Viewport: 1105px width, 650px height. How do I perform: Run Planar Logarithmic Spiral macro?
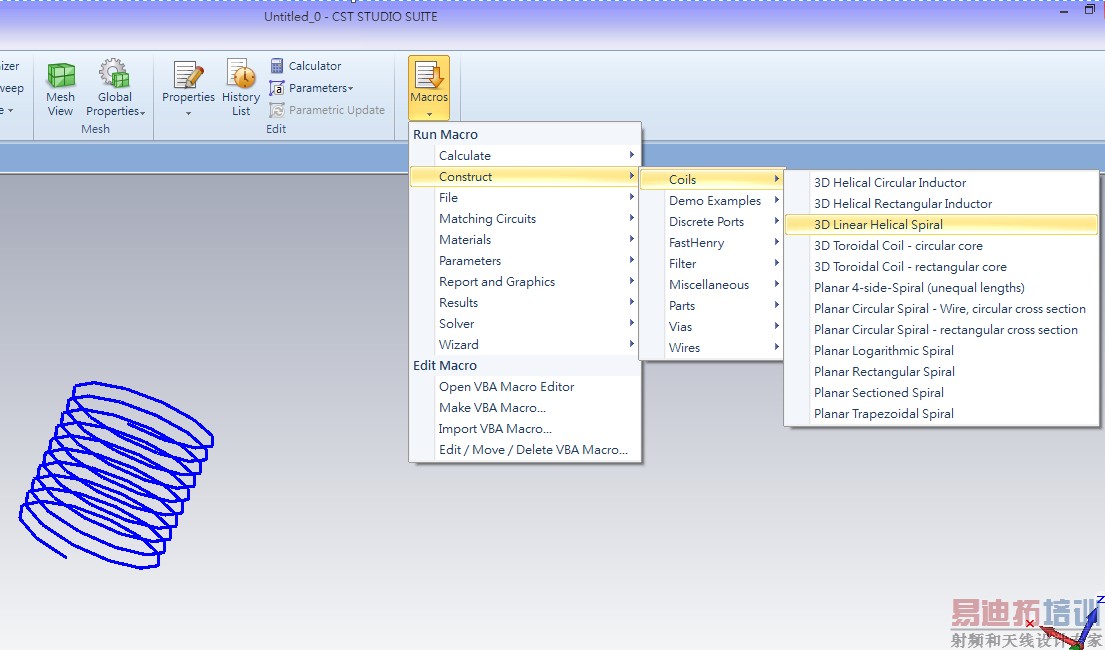pos(942,350)
